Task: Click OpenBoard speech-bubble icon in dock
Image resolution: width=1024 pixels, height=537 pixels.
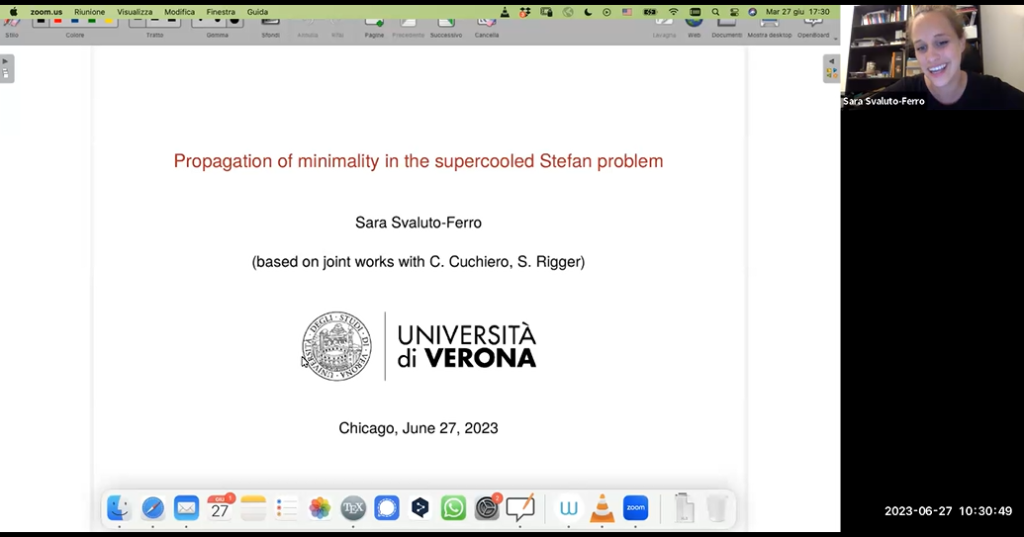Action: [x=520, y=508]
